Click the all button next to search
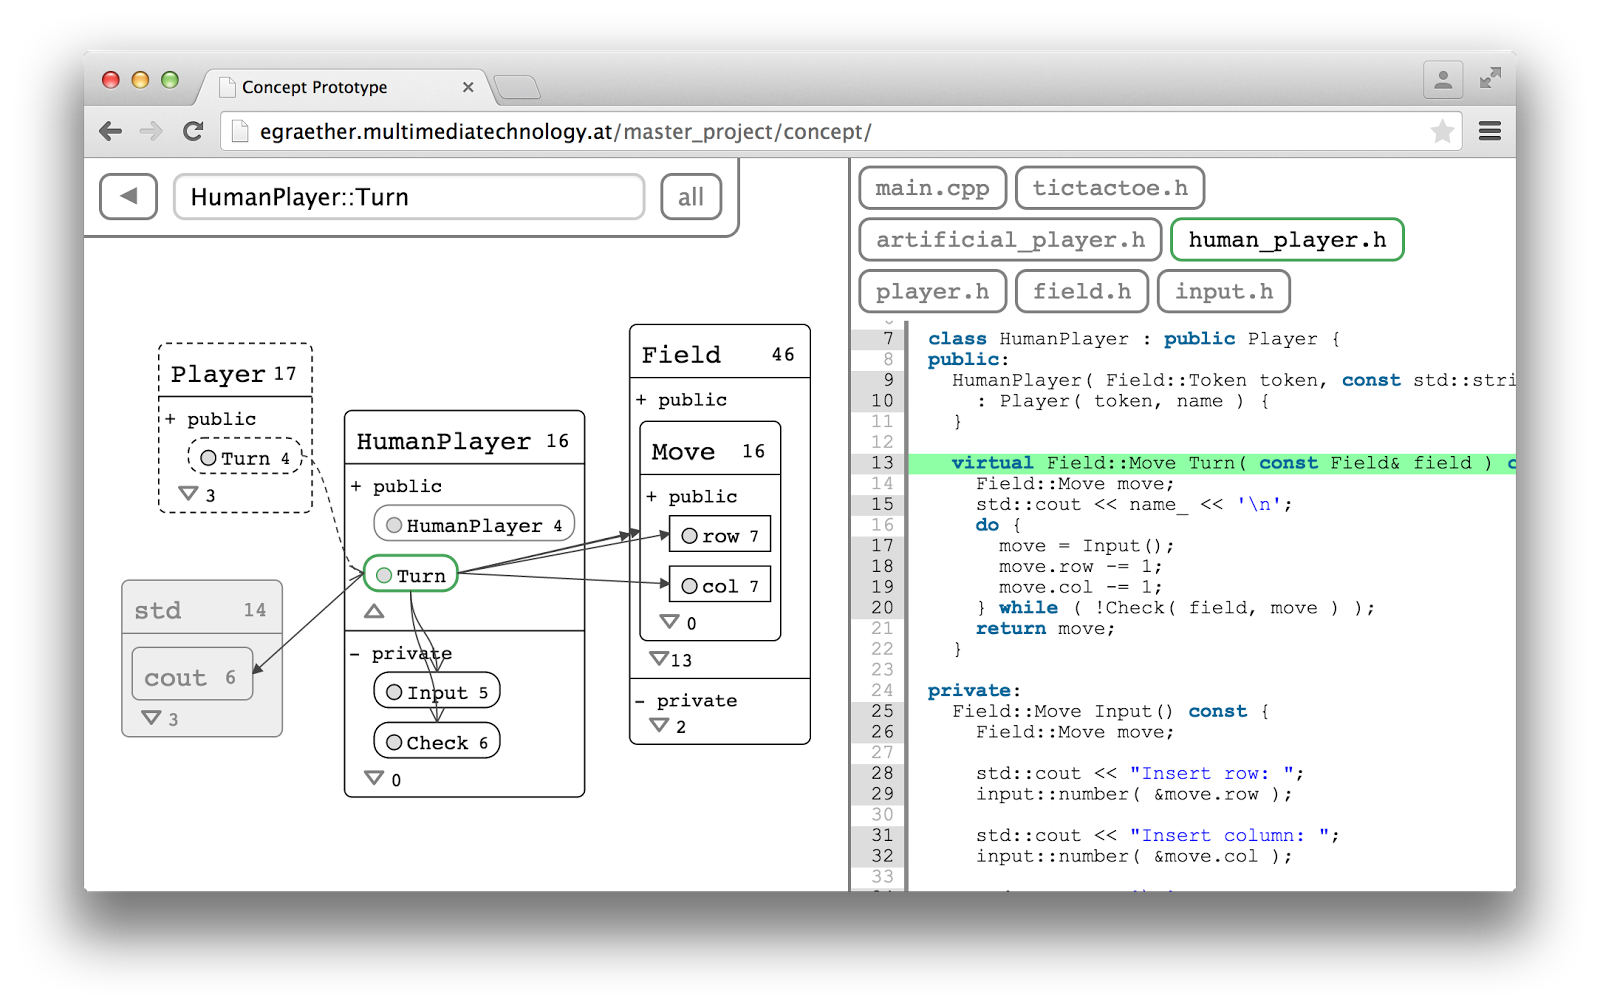The image size is (1600, 1008). click(690, 196)
